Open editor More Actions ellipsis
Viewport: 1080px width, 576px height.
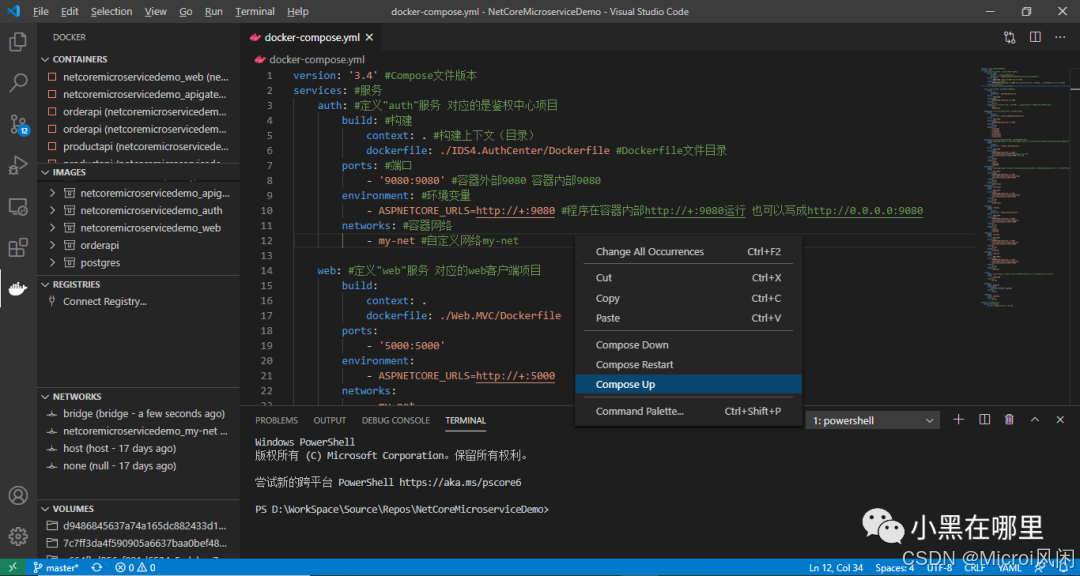click(1060, 37)
